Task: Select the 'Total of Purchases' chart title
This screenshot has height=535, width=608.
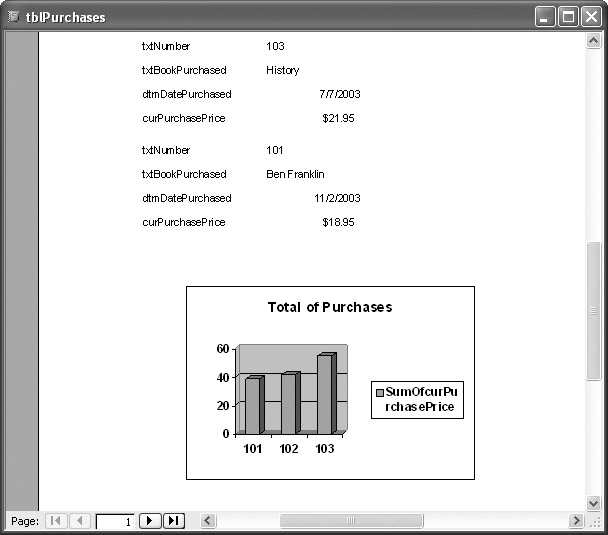Action: click(x=329, y=307)
